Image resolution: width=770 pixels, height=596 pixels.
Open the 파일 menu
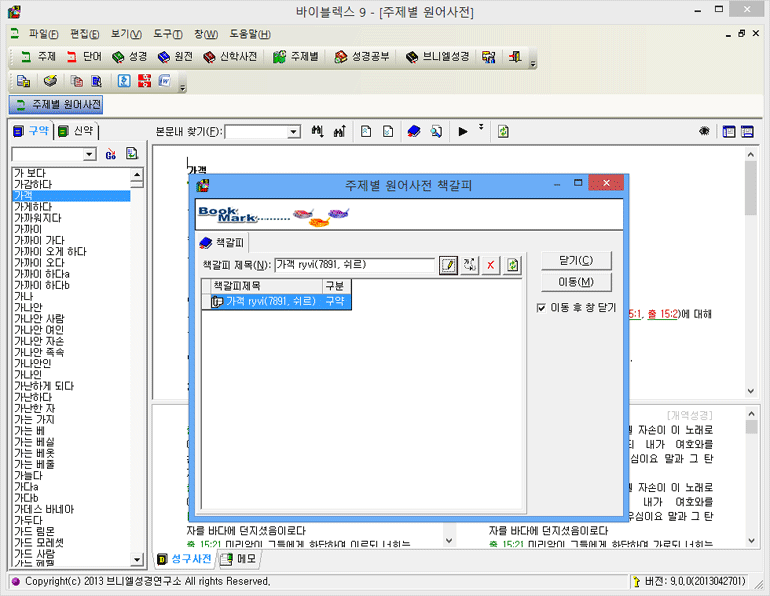(x=43, y=34)
